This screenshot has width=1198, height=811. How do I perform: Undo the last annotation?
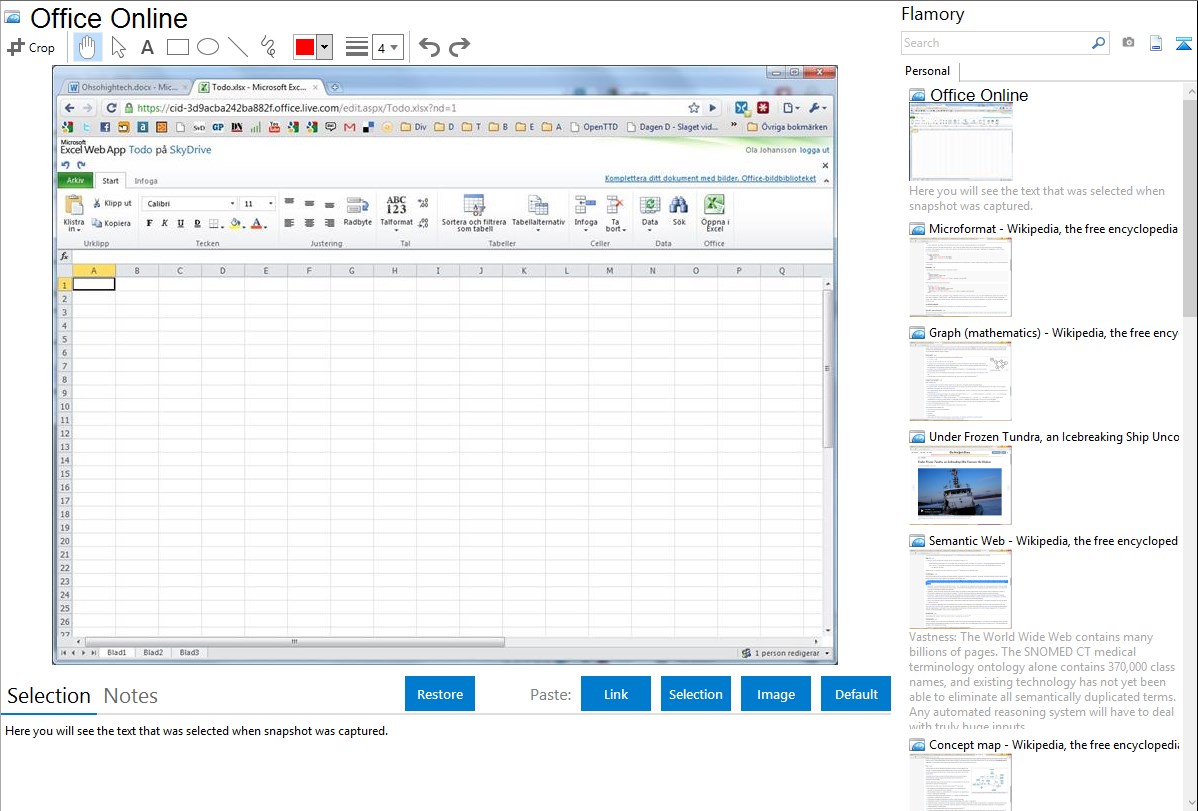[429, 47]
